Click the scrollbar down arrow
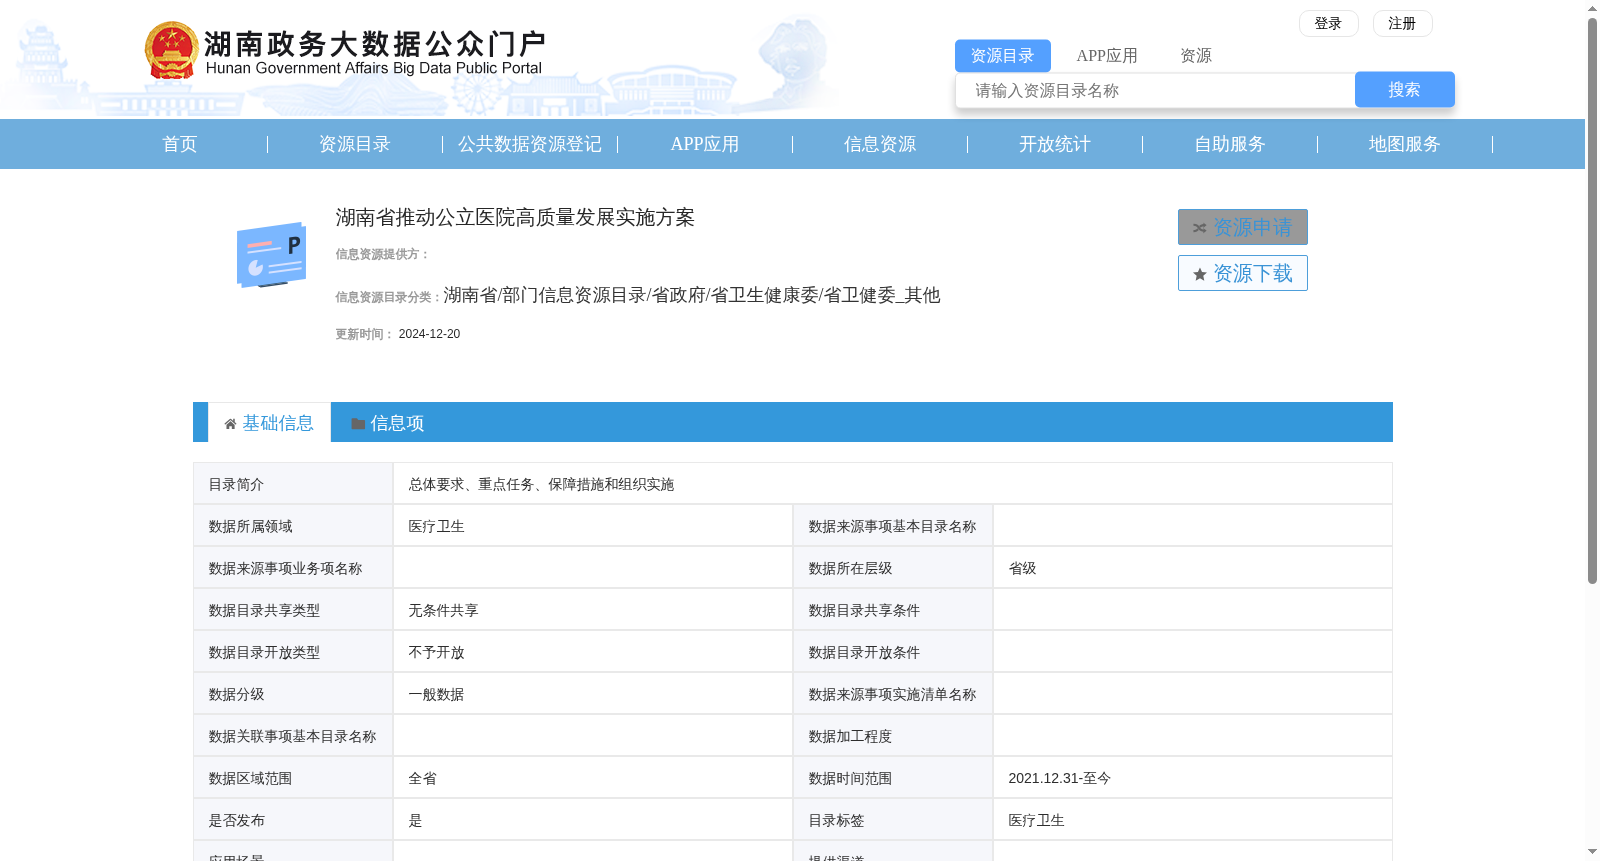The width and height of the screenshot is (1600, 861). pyautogui.click(x=1592, y=852)
